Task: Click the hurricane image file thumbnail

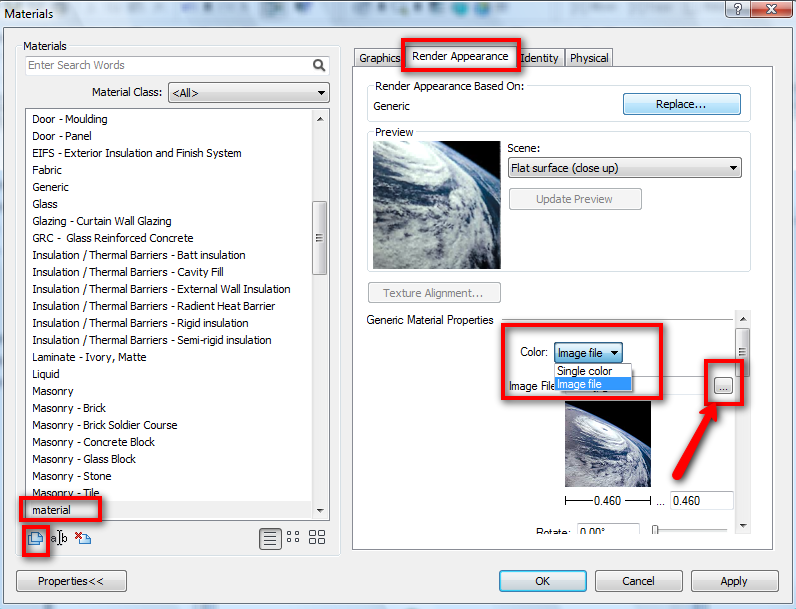Action: (608, 444)
